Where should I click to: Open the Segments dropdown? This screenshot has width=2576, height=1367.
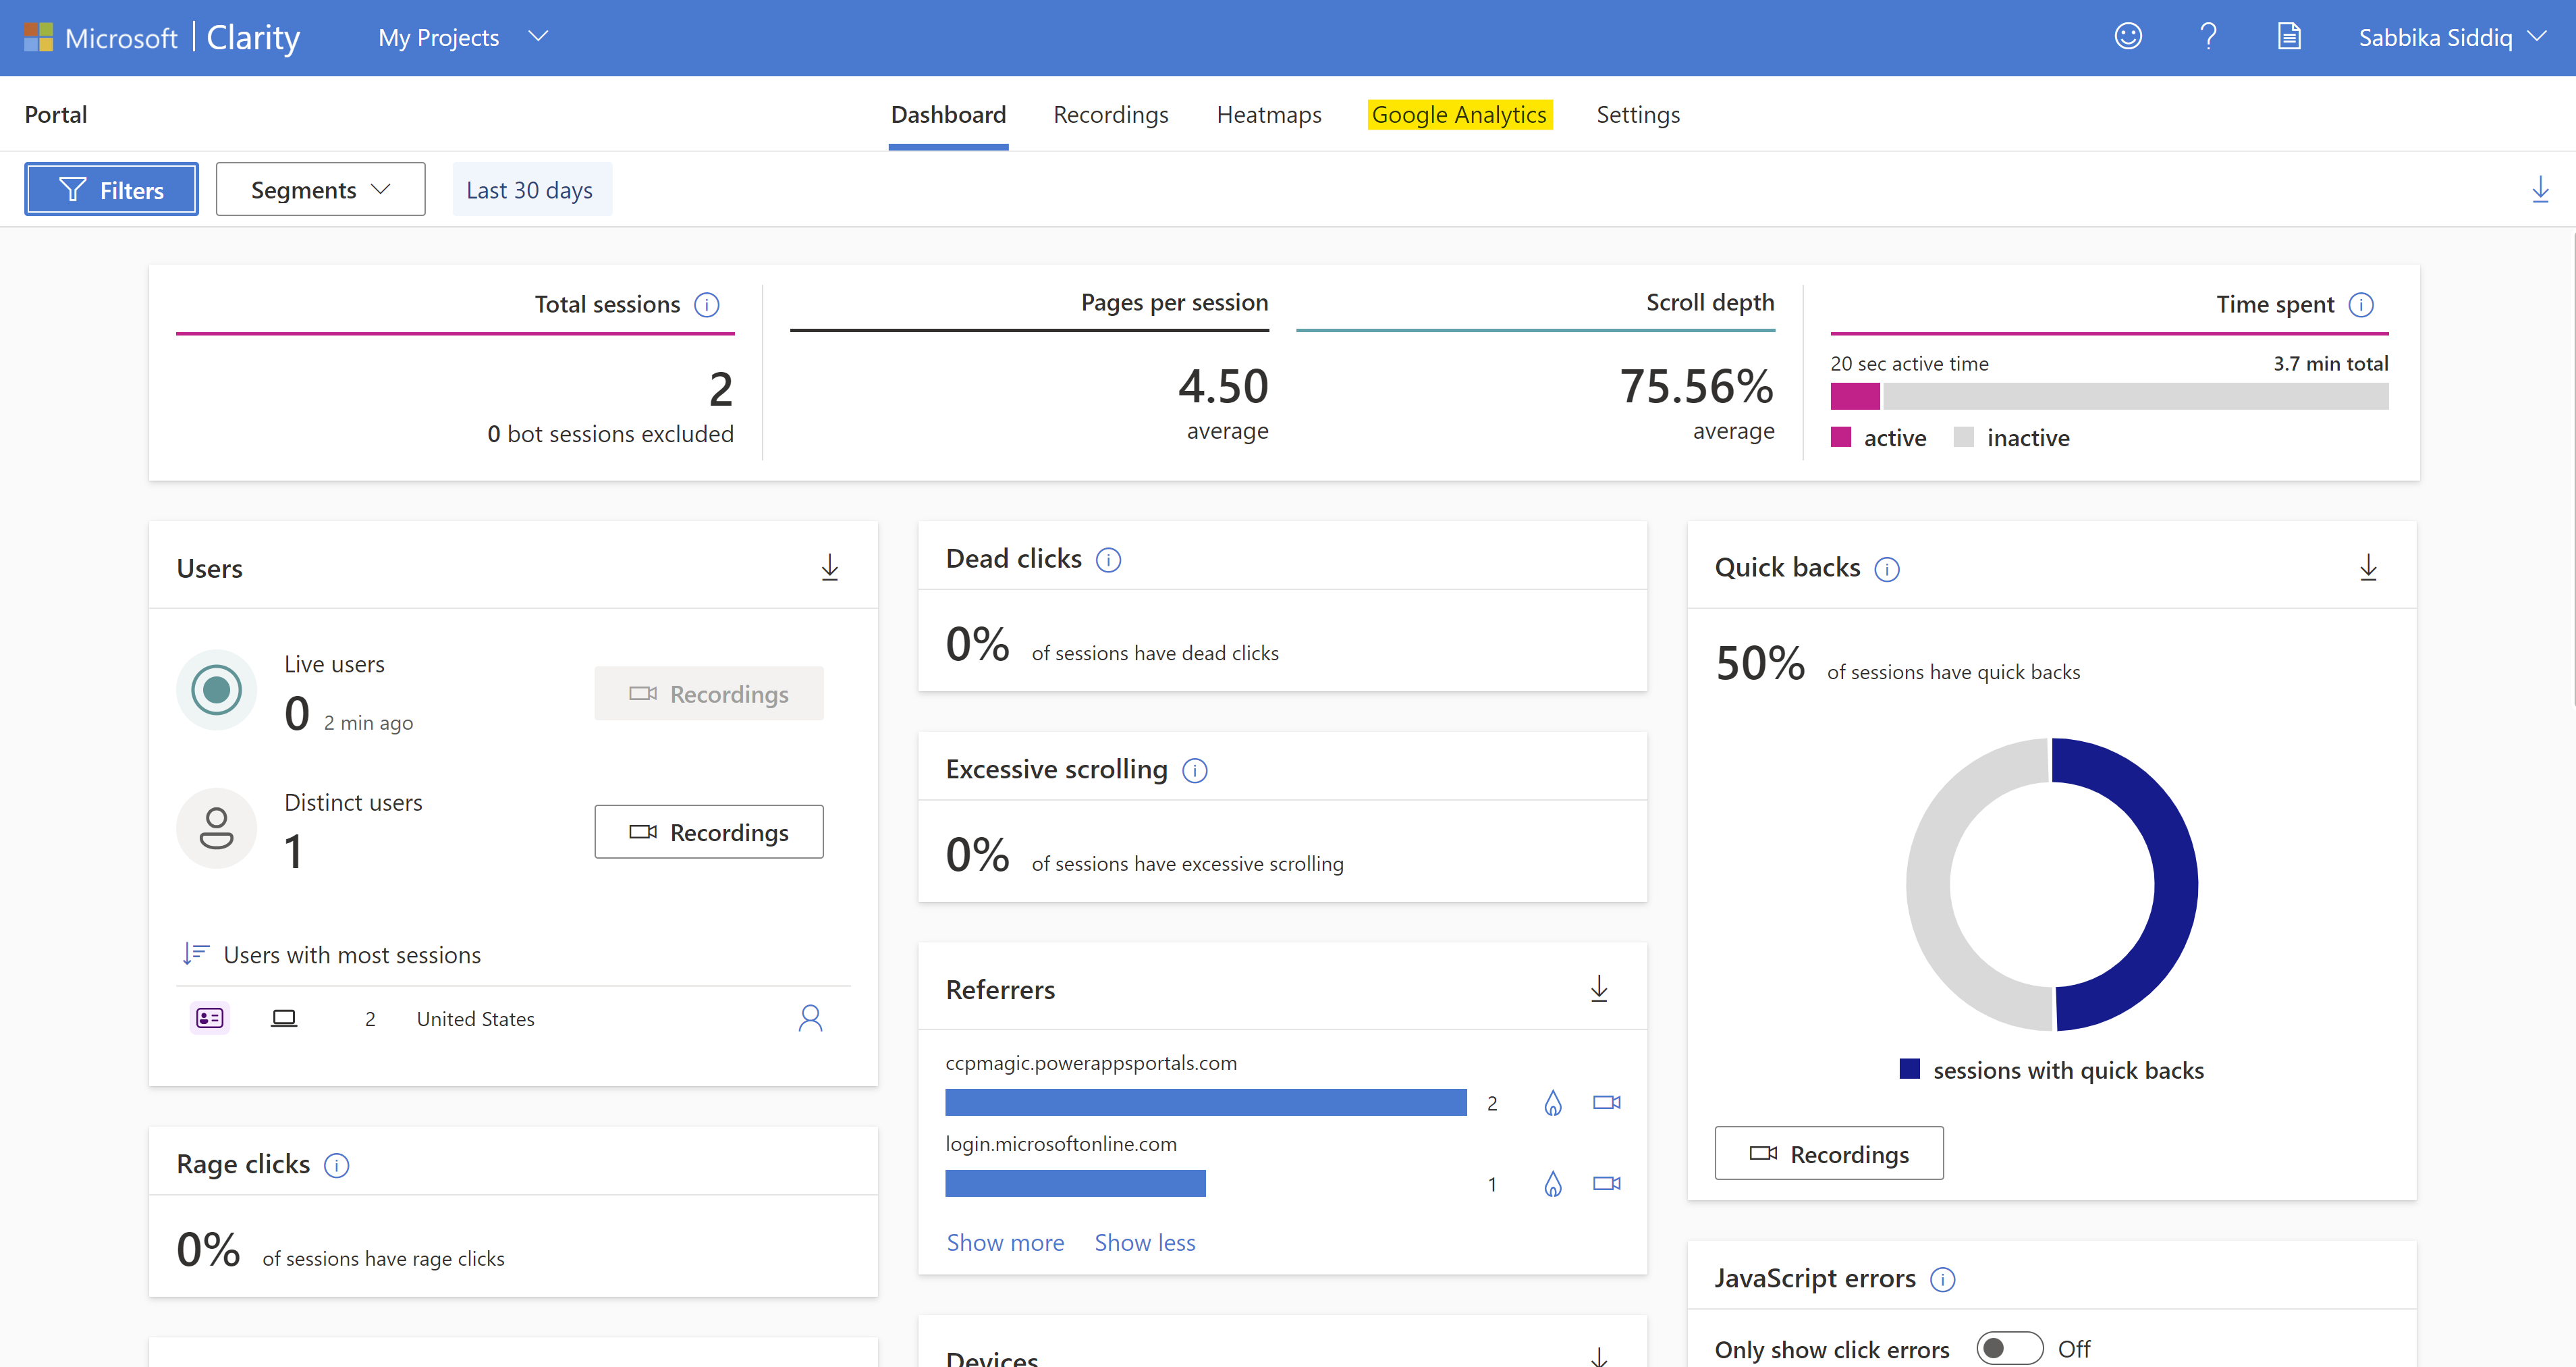tap(320, 189)
